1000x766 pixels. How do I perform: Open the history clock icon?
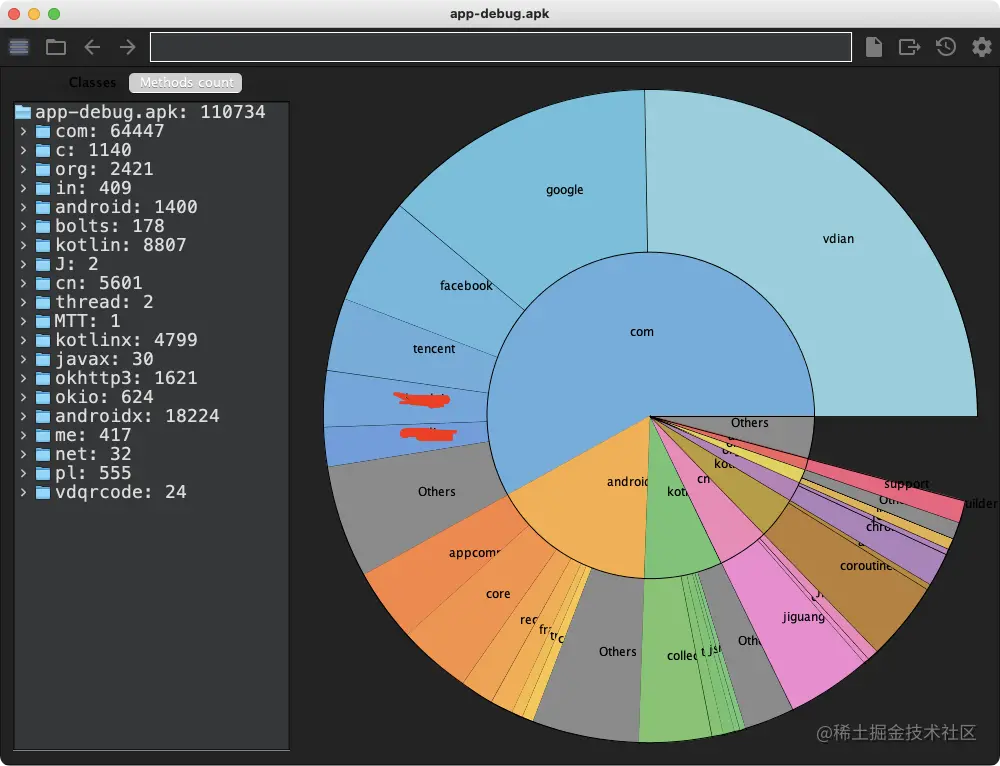[x=946, y=47]
